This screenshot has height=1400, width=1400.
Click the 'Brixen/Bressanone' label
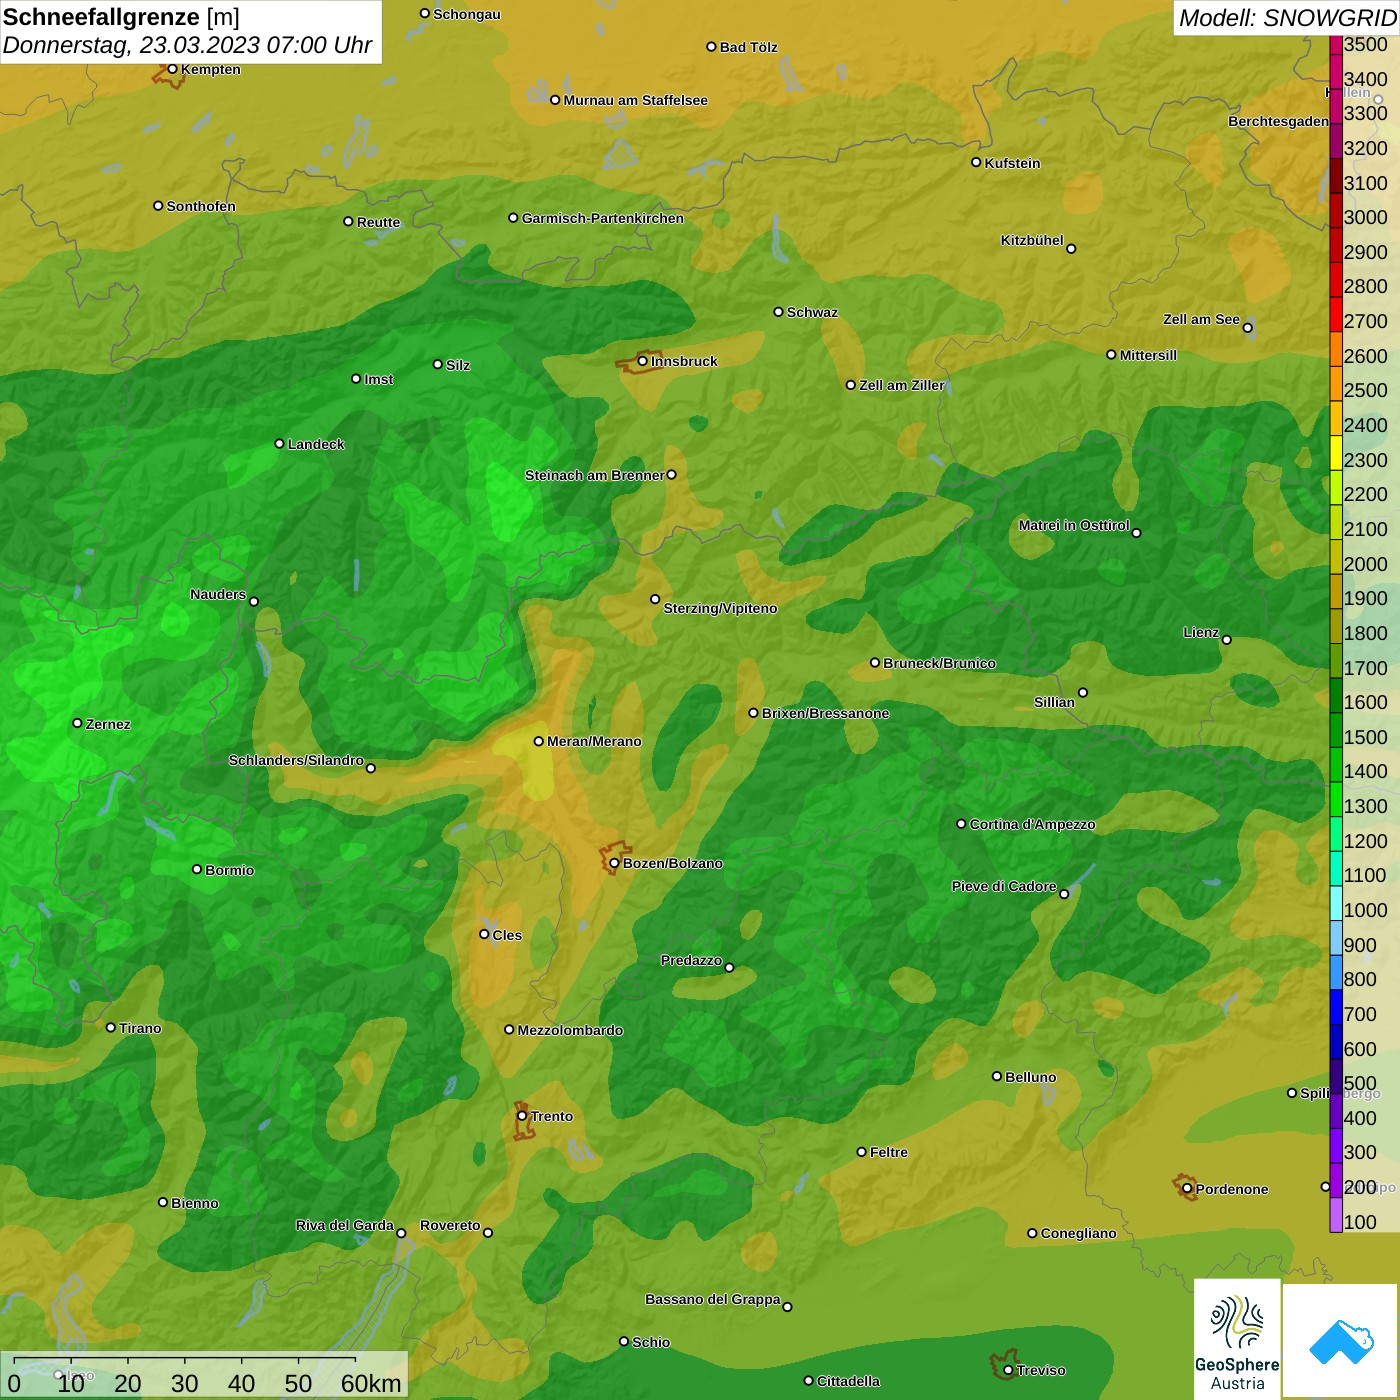coord(825,713)
